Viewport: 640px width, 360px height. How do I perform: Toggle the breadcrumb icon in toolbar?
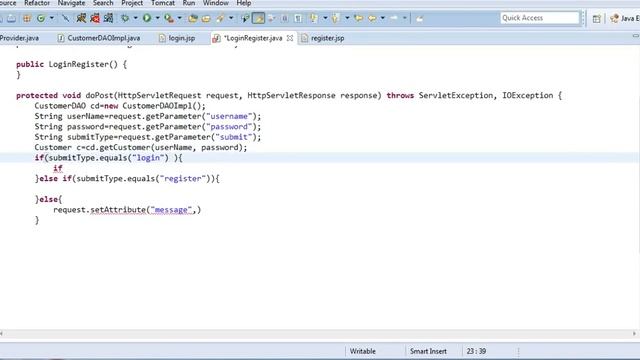(245, 18)
